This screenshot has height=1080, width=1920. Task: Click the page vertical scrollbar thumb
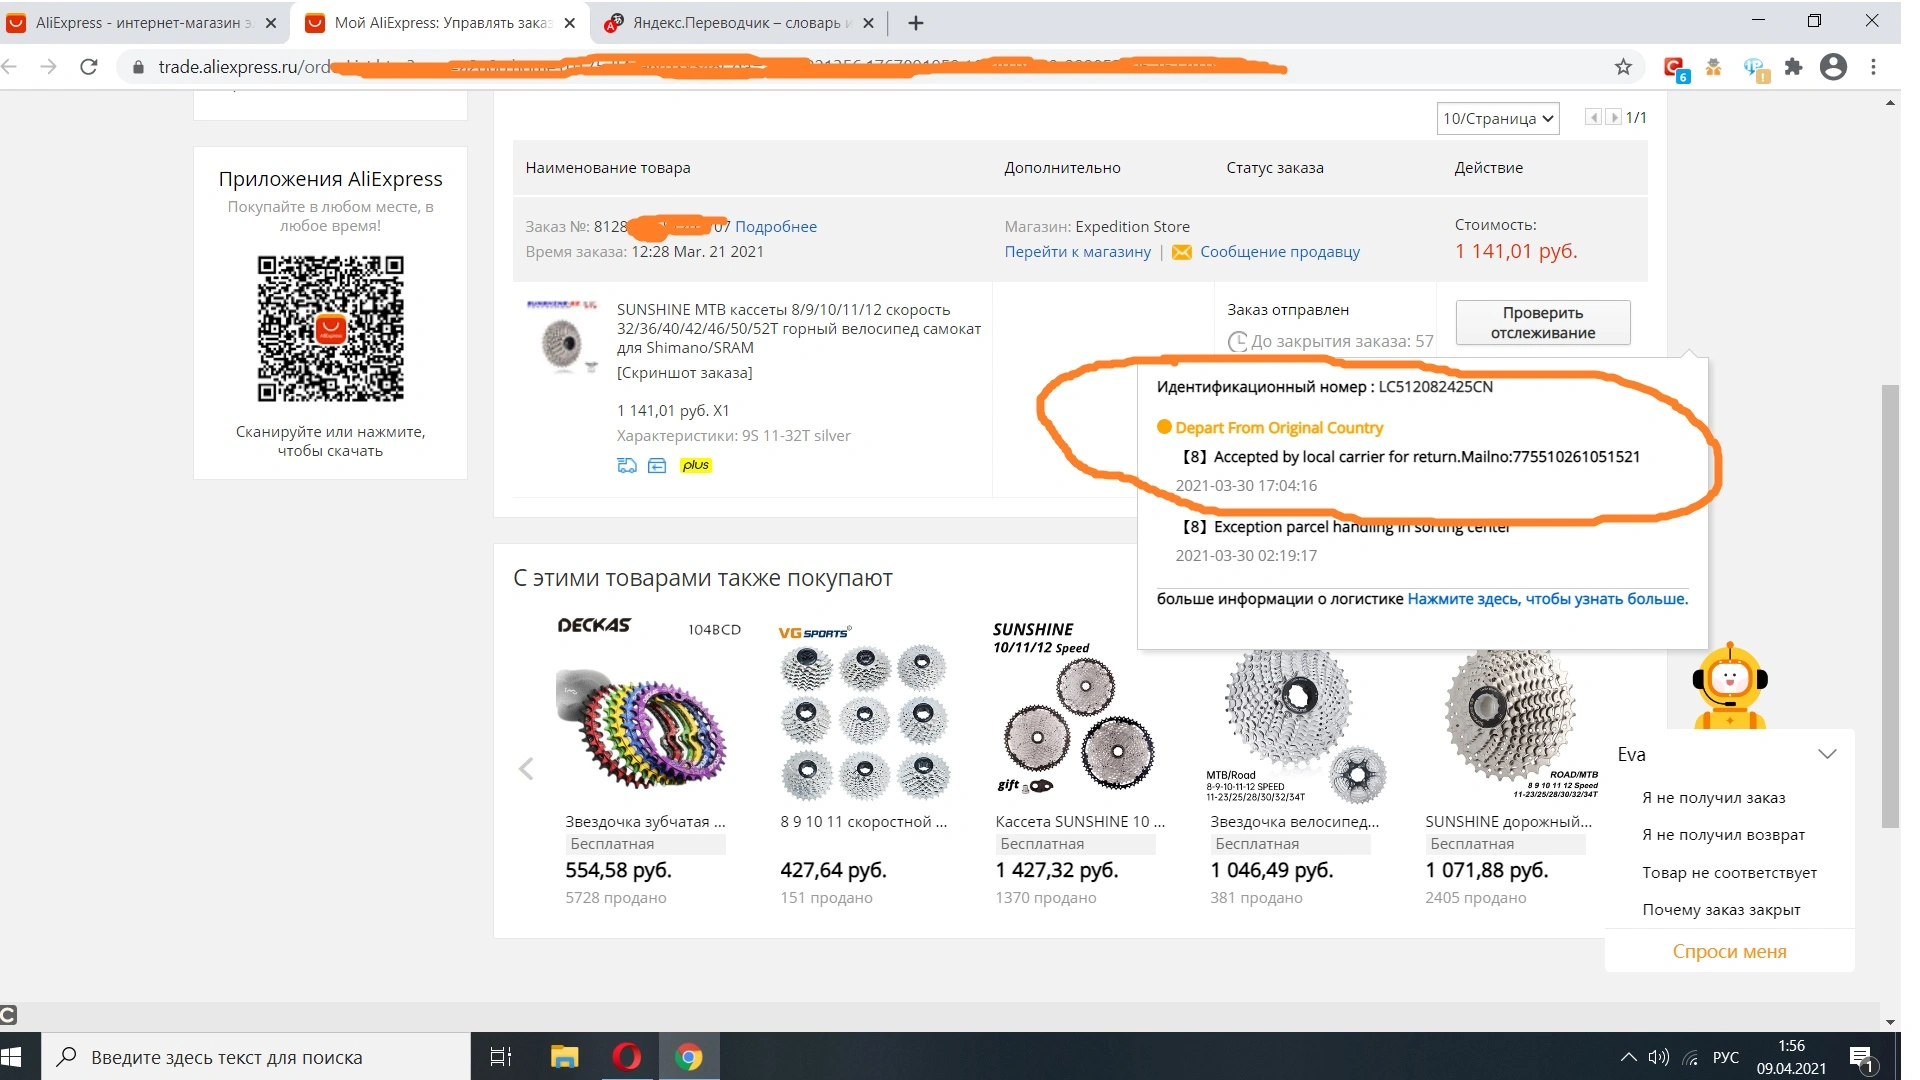[x=1890, y=606]
